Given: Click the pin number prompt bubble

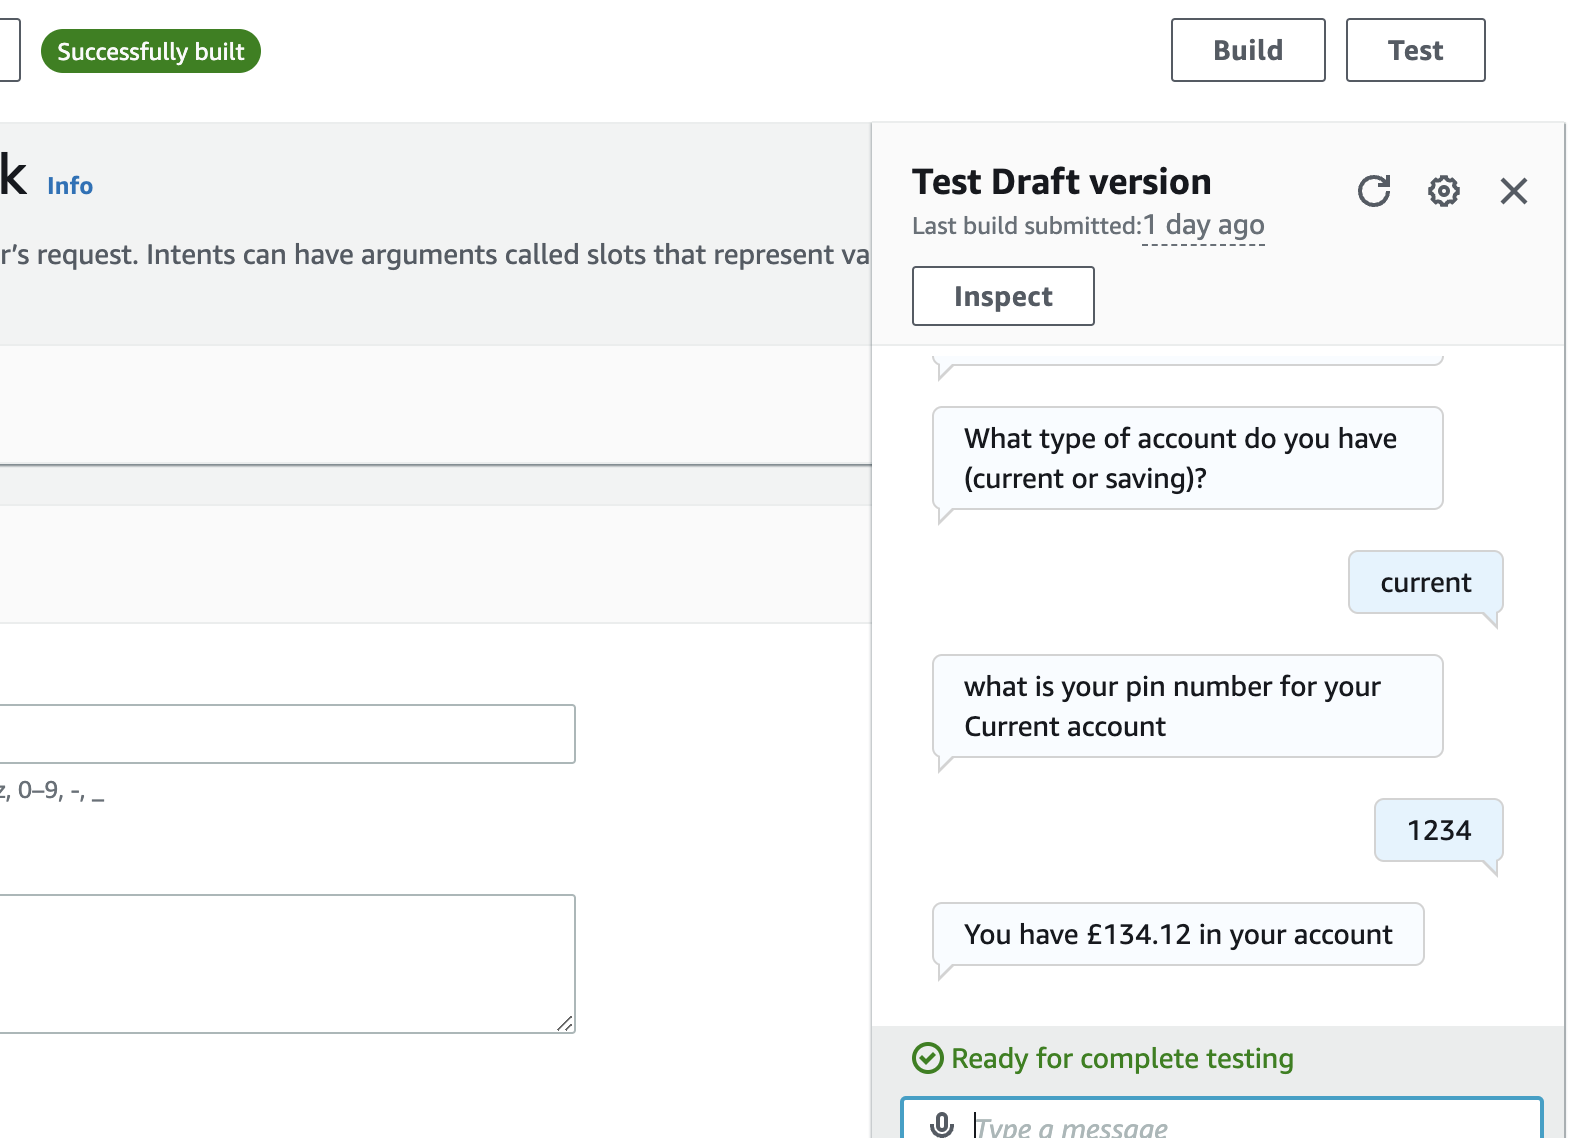Looking at the screenshot, I should (1187, 706).
